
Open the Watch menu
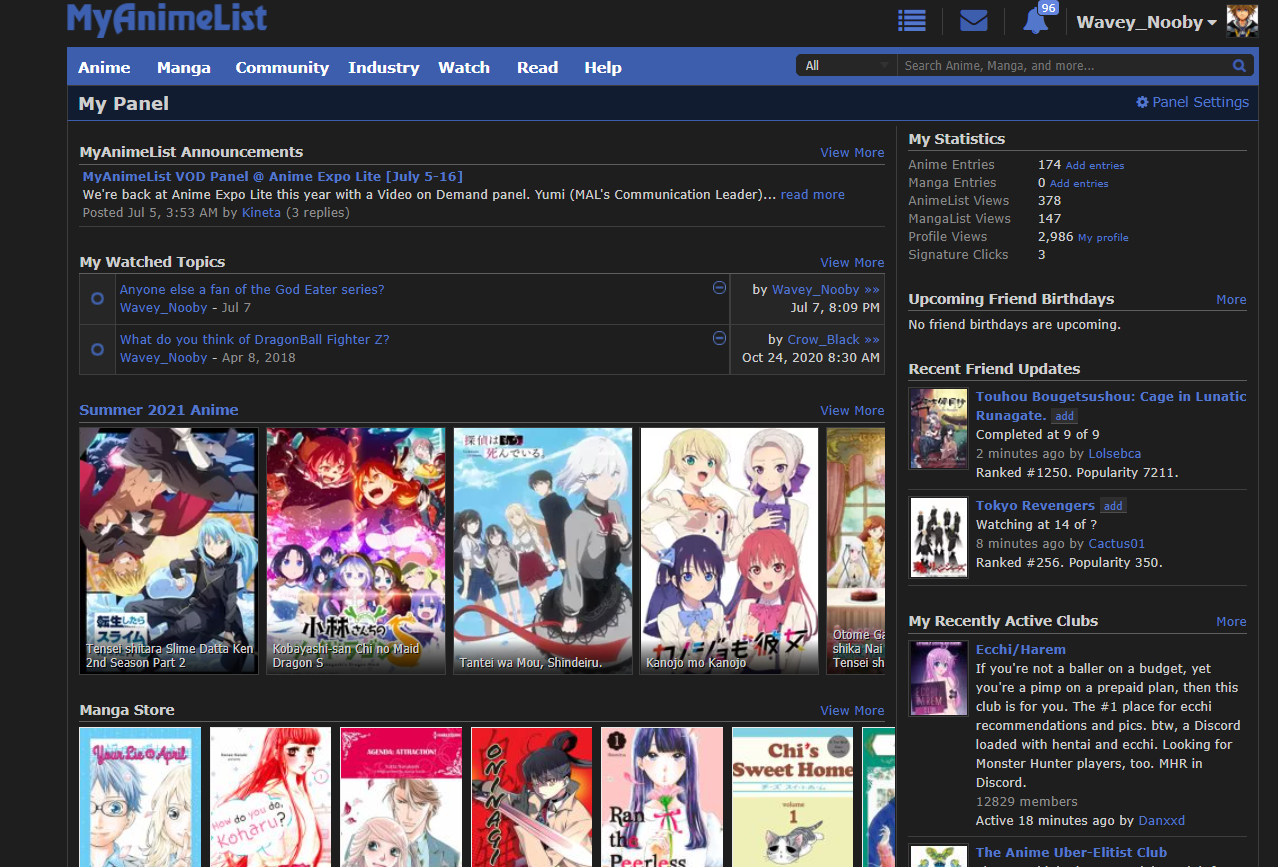(x=464, y=67)
